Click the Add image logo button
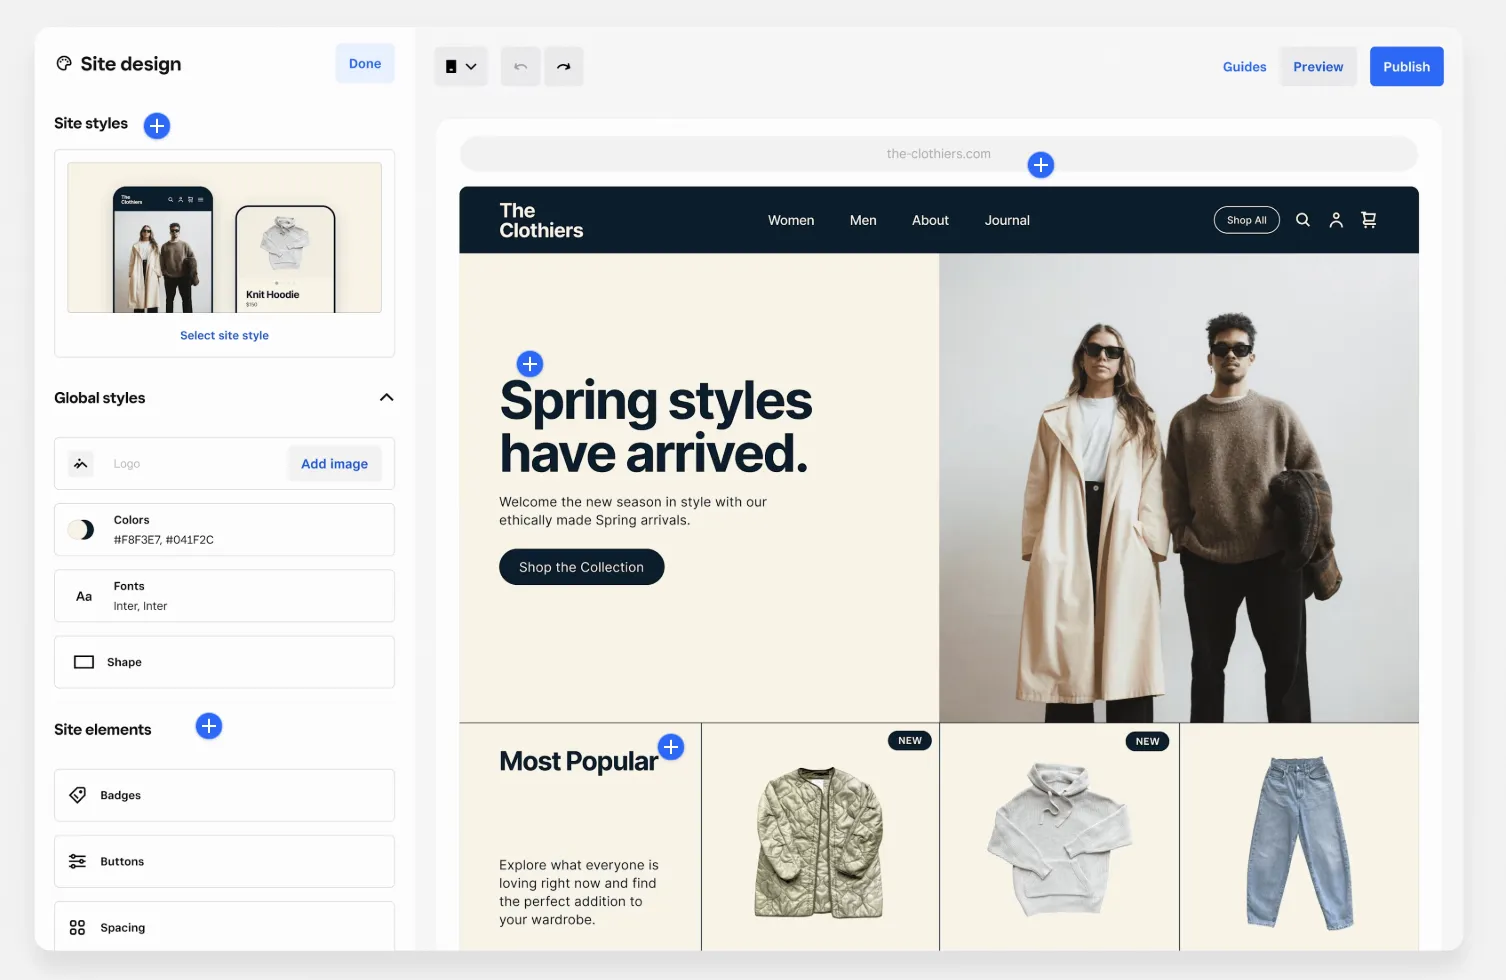1506x980 pixels. coord(335,464)
